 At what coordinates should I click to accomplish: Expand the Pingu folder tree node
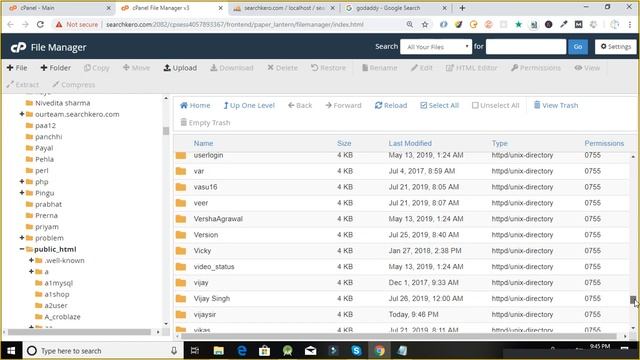coord(22,193)
